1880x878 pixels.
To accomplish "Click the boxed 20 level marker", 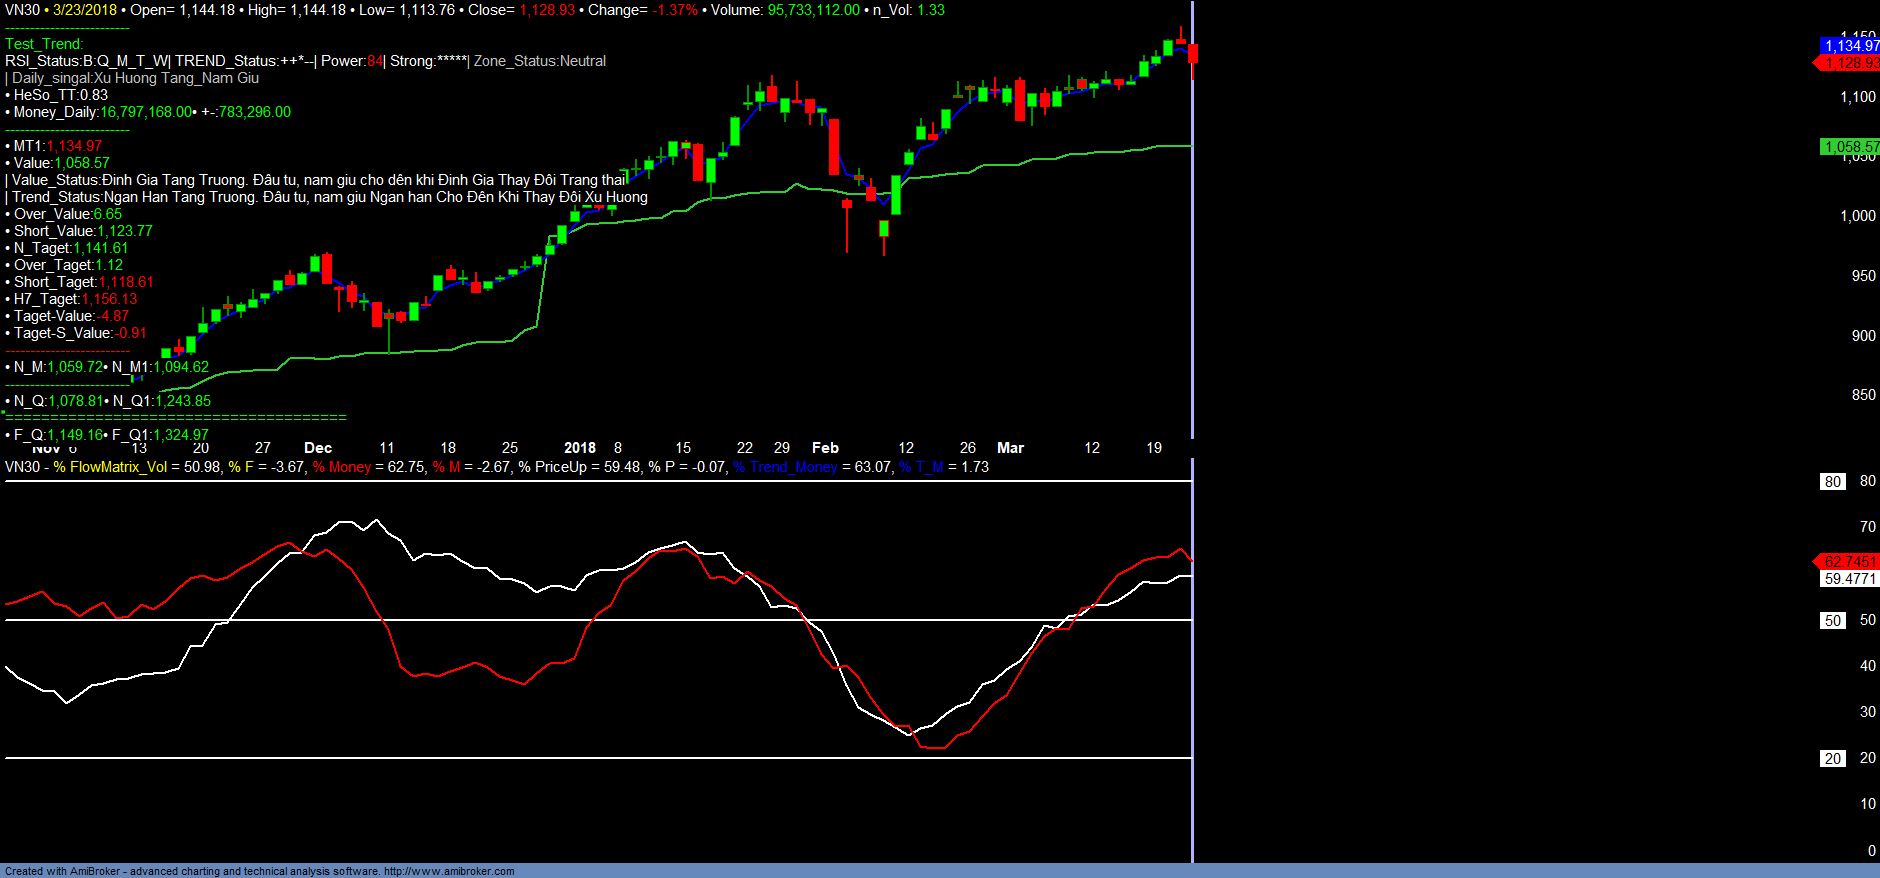I will (1832, 759).
